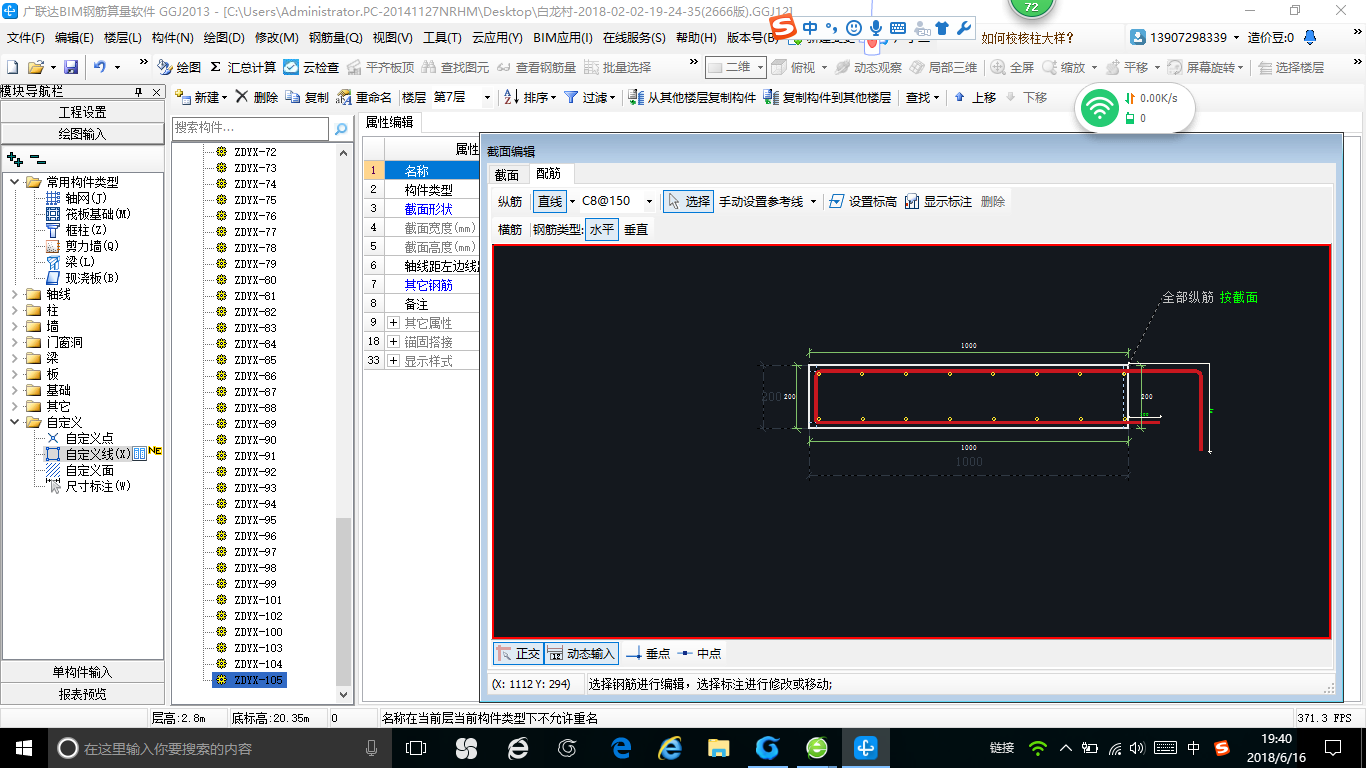Viewport: 1366px width, 768px height.
Task: Select ZDYX-104 in component list
Action: pos(258,664)
